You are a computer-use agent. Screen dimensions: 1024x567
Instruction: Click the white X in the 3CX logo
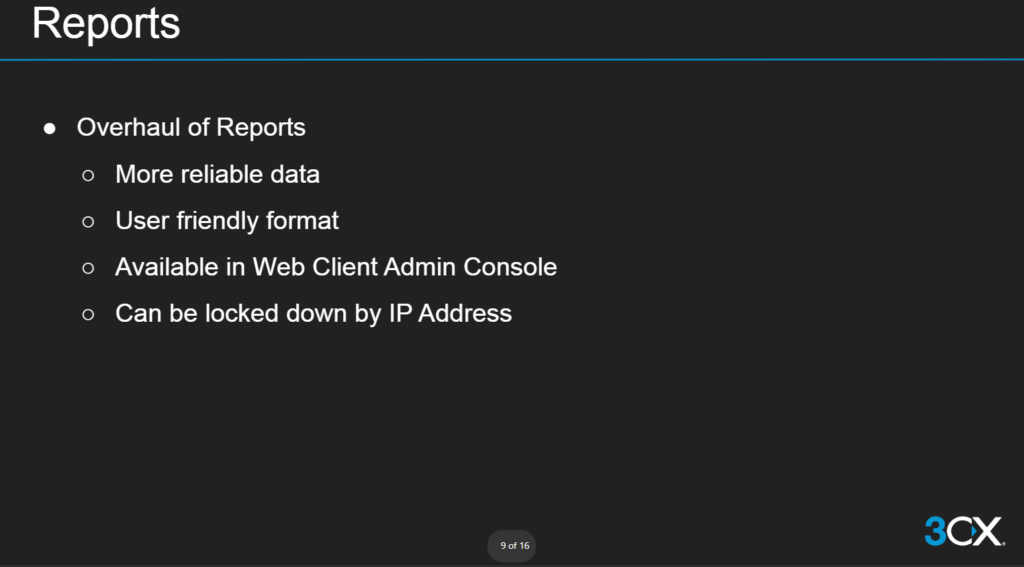(x=987, y=531)
